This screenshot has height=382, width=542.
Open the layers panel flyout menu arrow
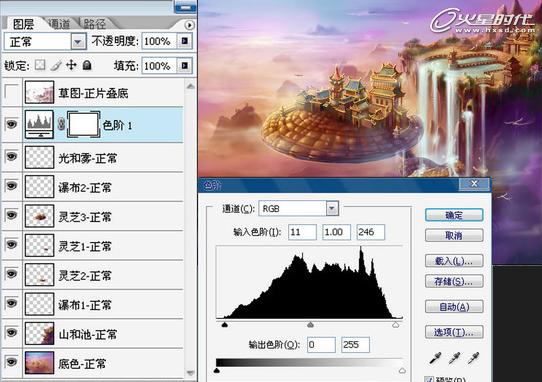tap(189, 25)
